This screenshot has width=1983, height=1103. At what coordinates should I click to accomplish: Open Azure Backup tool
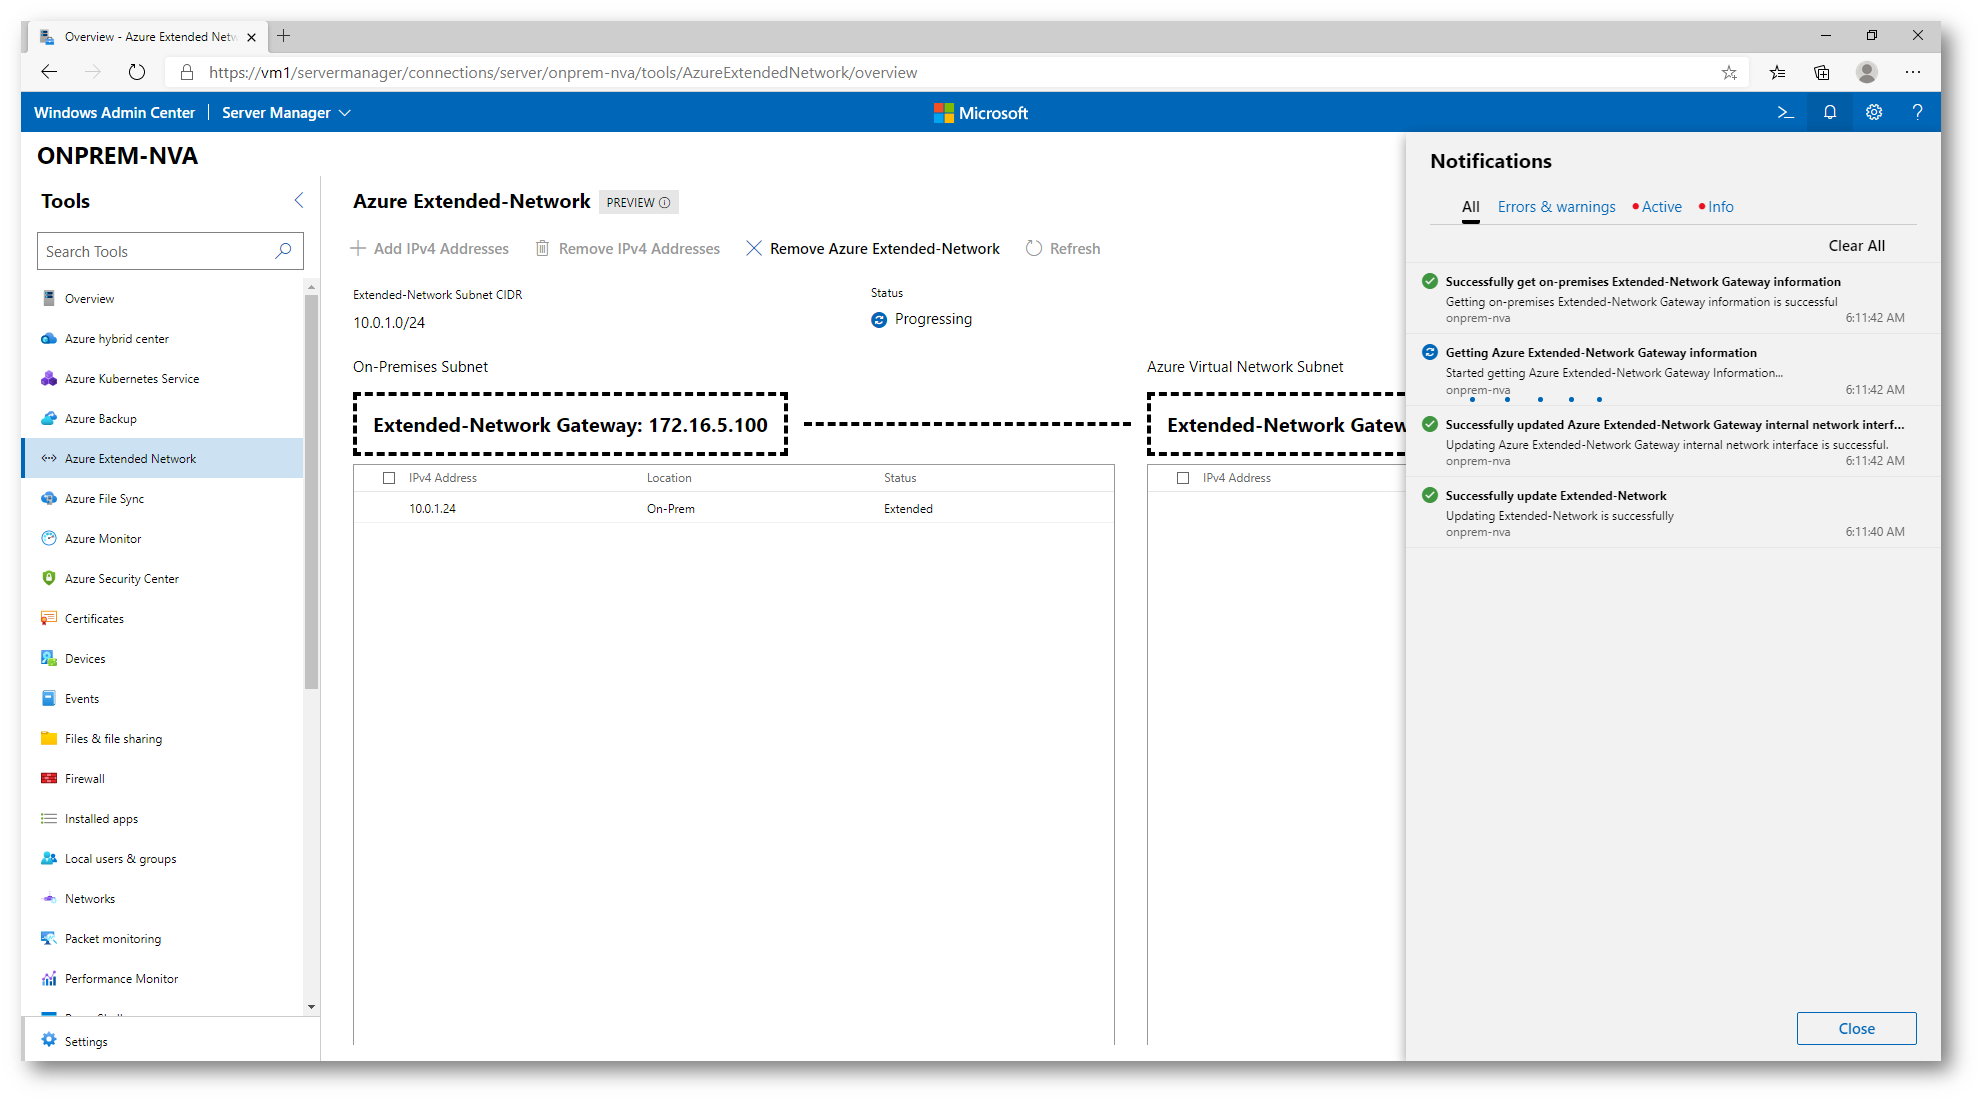pyautogui.click(x=162, y=419)
